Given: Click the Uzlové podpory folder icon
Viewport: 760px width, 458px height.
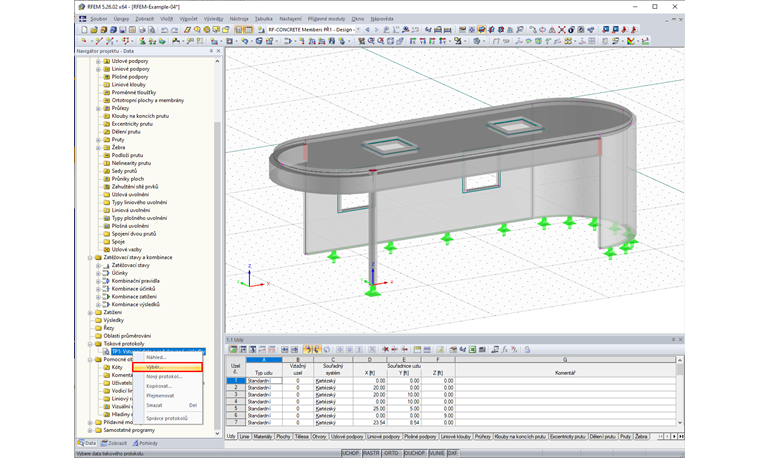Looking at the screenshot, I should tap(106, 61).
